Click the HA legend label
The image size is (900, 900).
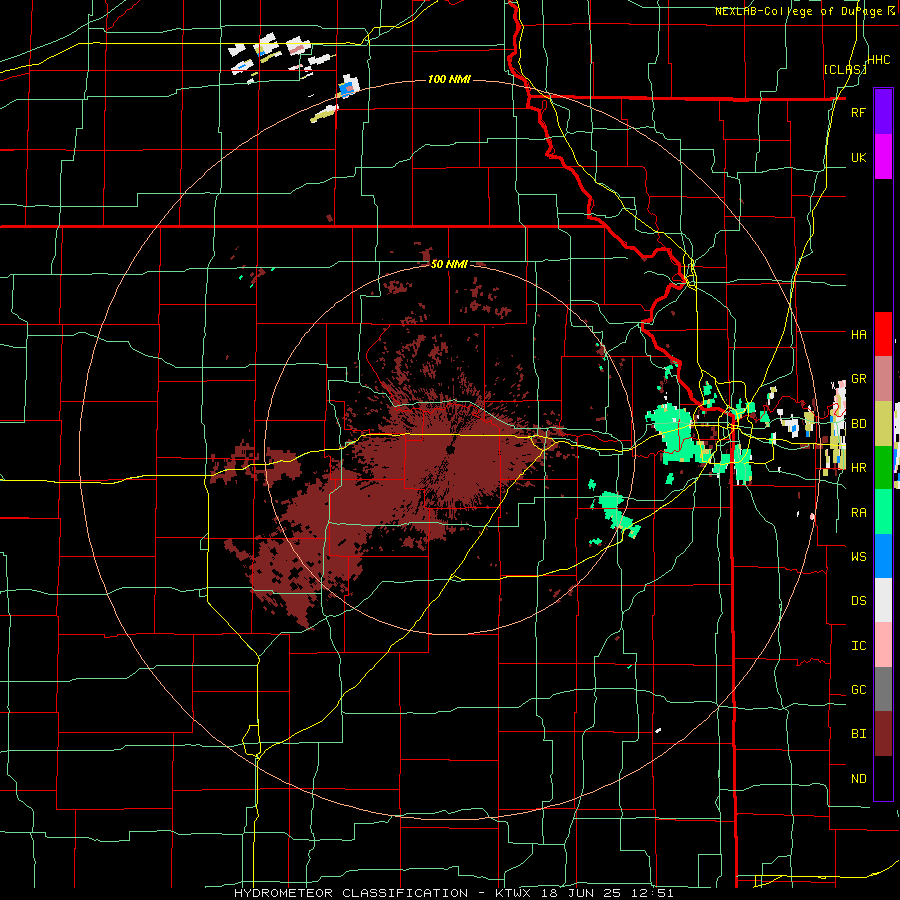858,334
